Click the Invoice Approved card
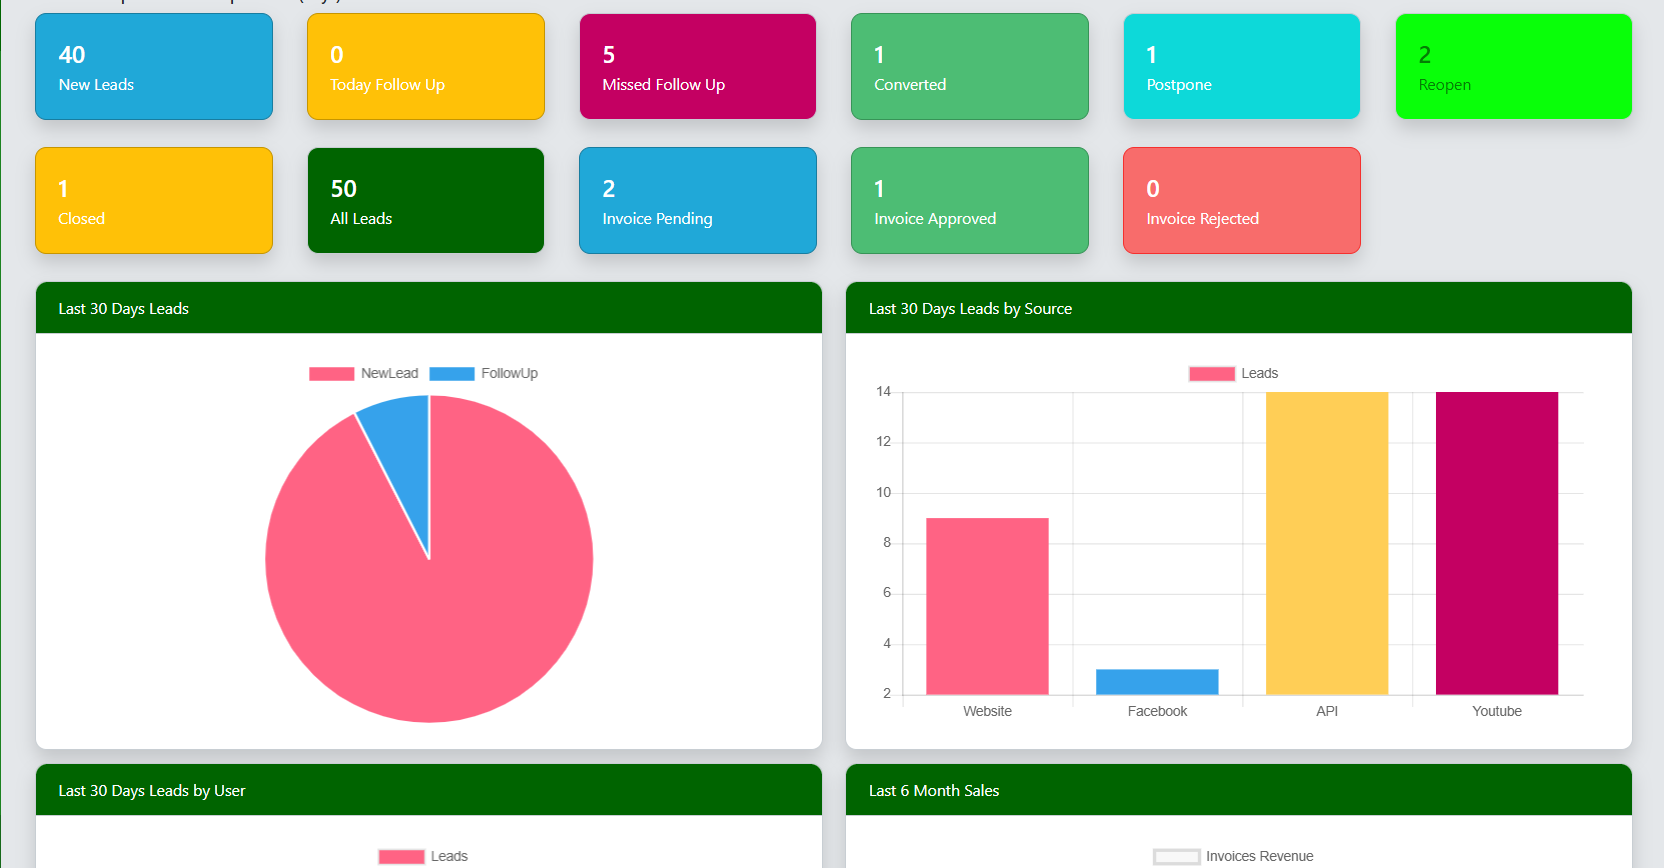 (x=969, y=201)
